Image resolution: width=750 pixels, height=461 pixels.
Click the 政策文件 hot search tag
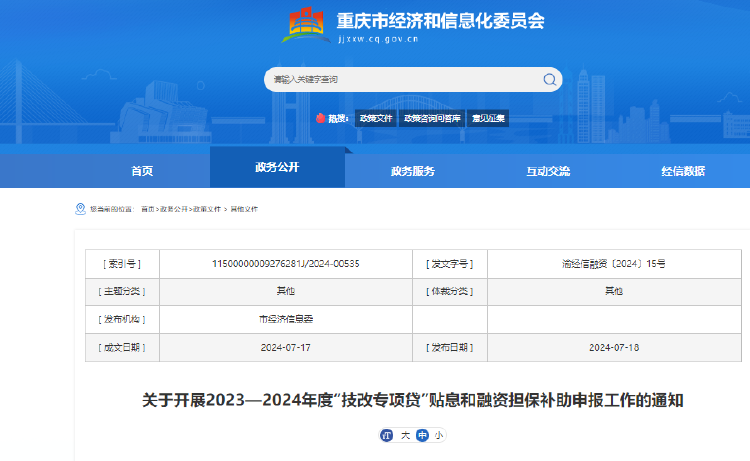click(x=376, y=118)
